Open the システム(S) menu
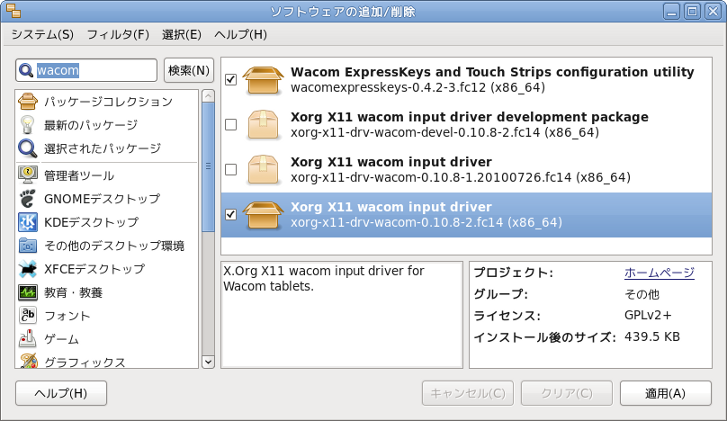Image resolution: width=727 pixels, height=421 pixels. tap(42, 35)
